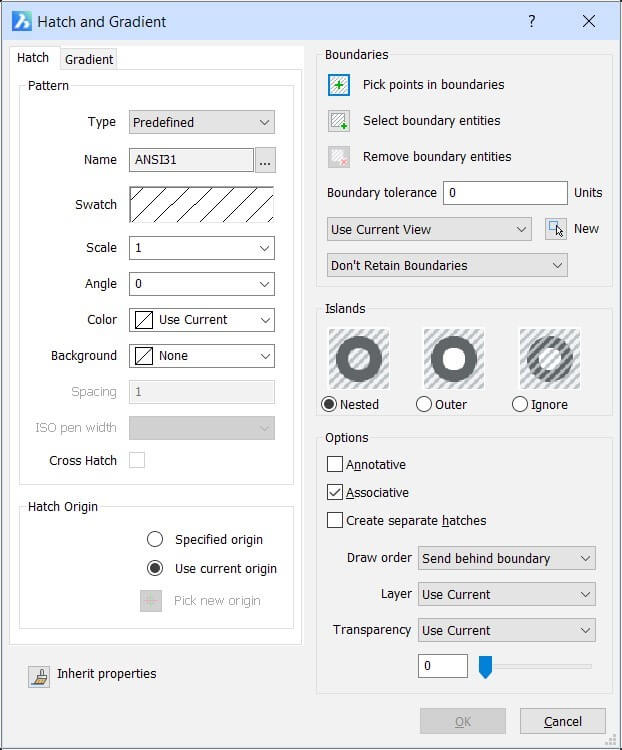Uncheck the Associative checkbox
The image size is (622, 750).
(x=335, y=492)
